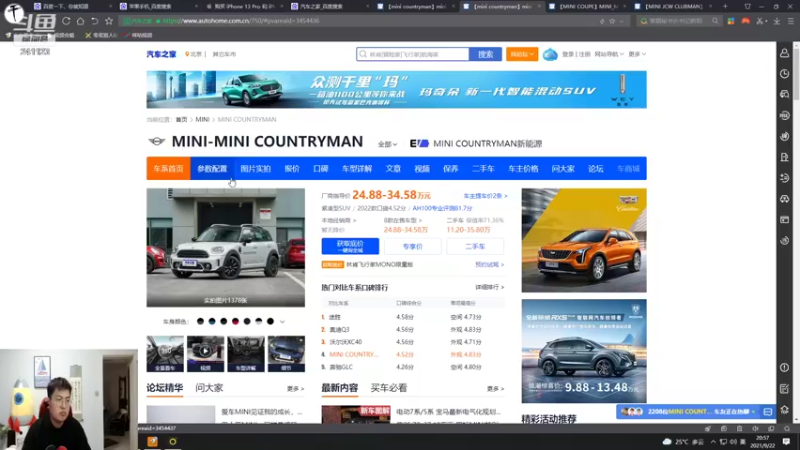
Task: Open the 详细排行 ranking link
Action: coord(489,287)
